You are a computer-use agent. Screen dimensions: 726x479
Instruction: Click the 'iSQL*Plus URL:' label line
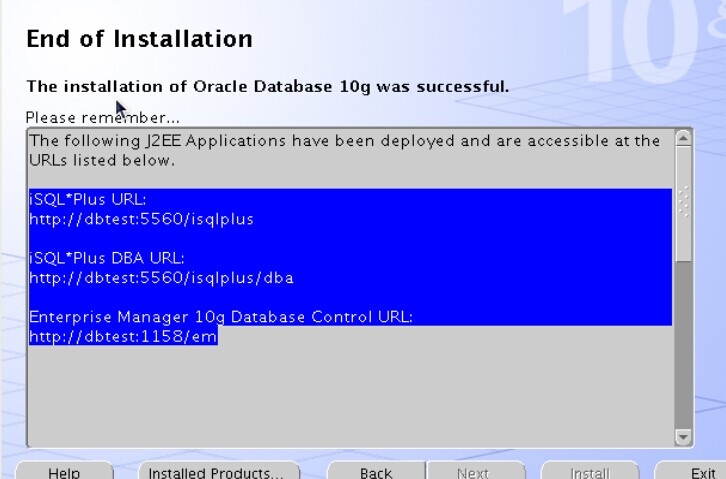pos(88,199)
